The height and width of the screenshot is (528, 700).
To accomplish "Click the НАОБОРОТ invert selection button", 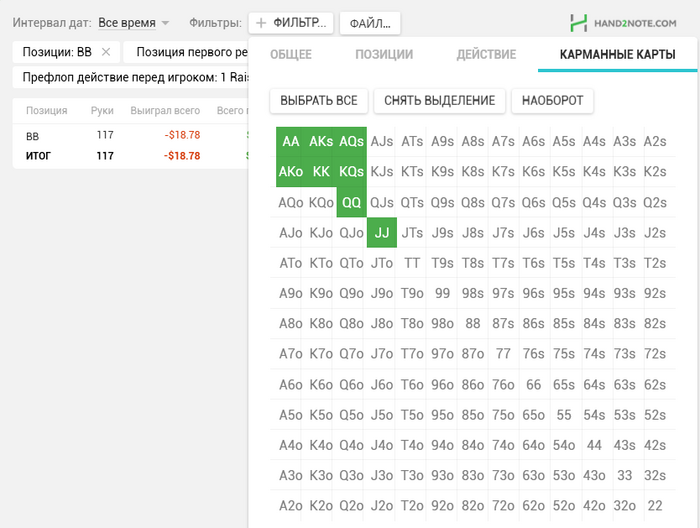I will (552, 100).
